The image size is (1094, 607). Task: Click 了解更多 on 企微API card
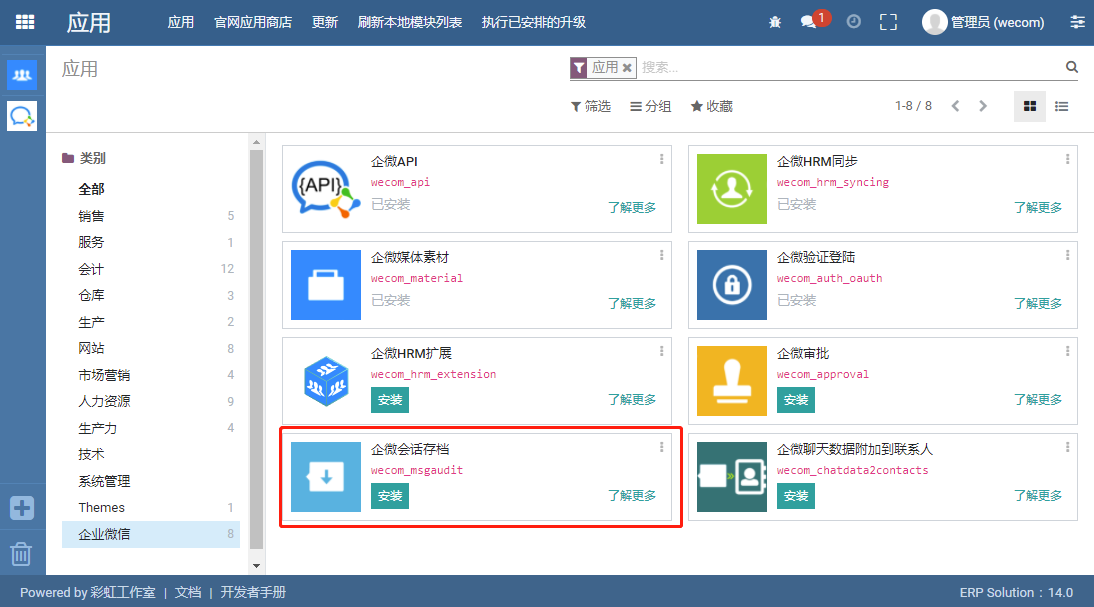pyautogui.click(x=632, y=207)
